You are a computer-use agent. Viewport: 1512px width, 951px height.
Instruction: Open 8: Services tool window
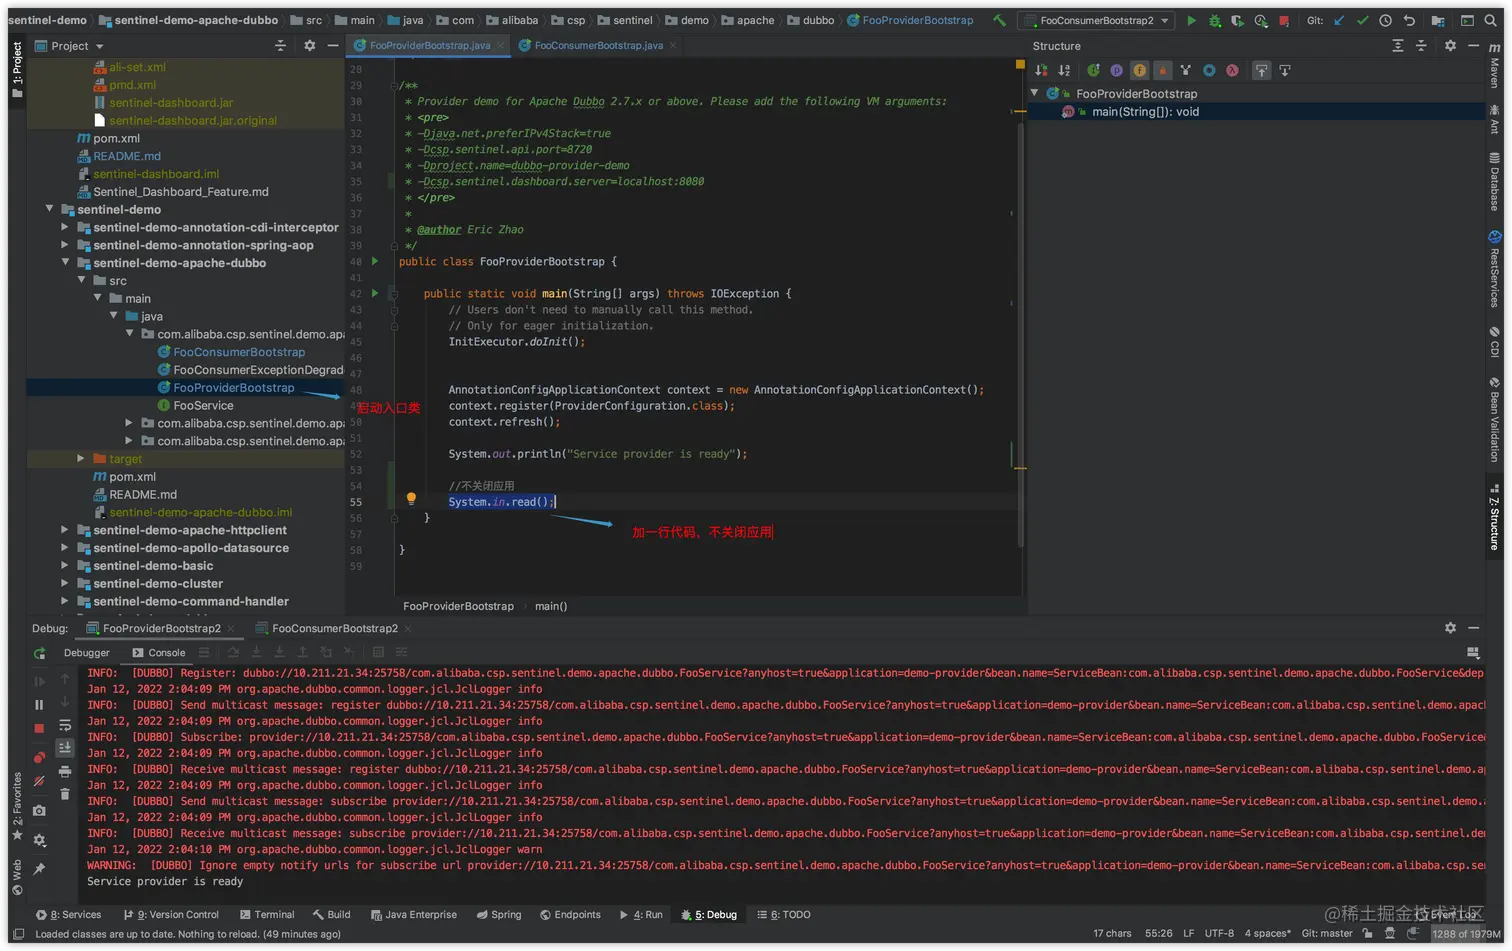pos(69,915)
